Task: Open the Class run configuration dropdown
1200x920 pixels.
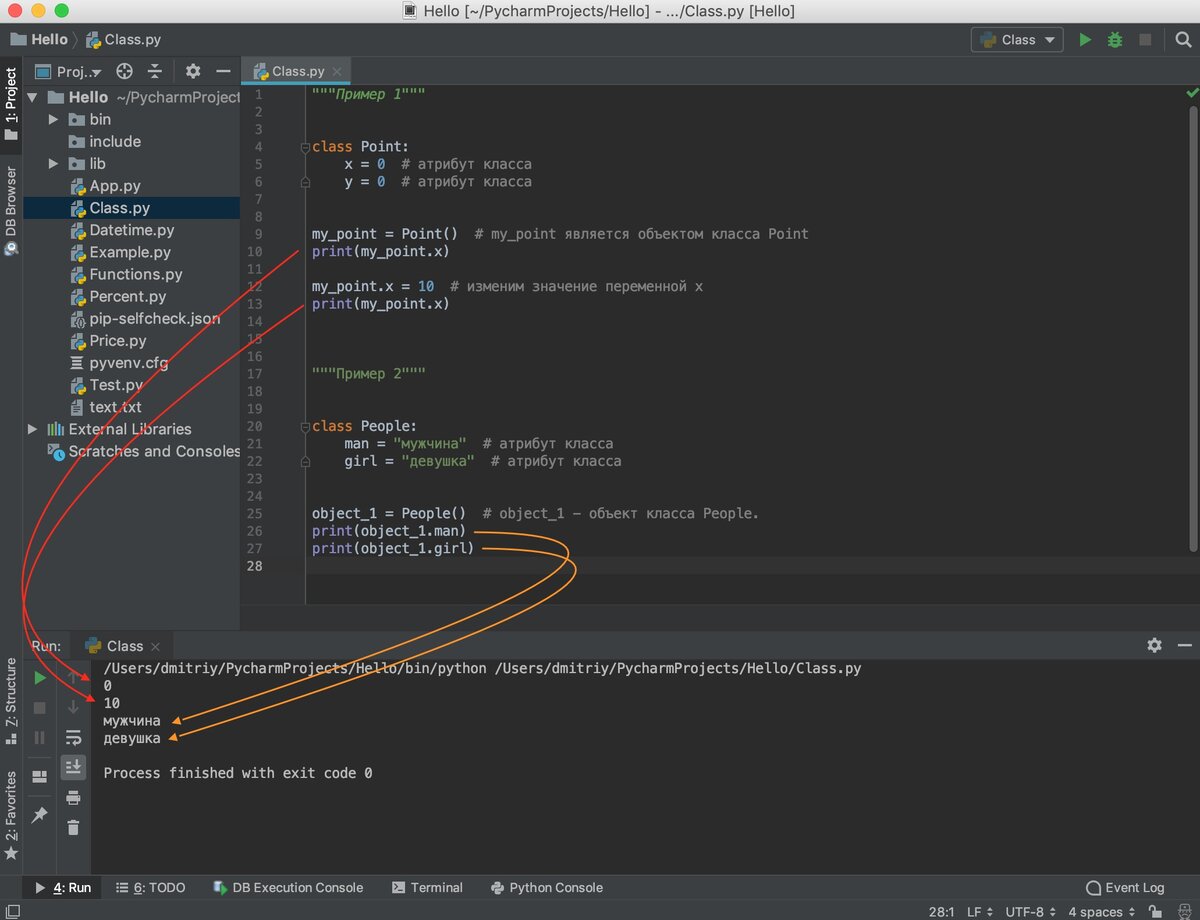Action: click(1017, 40)
